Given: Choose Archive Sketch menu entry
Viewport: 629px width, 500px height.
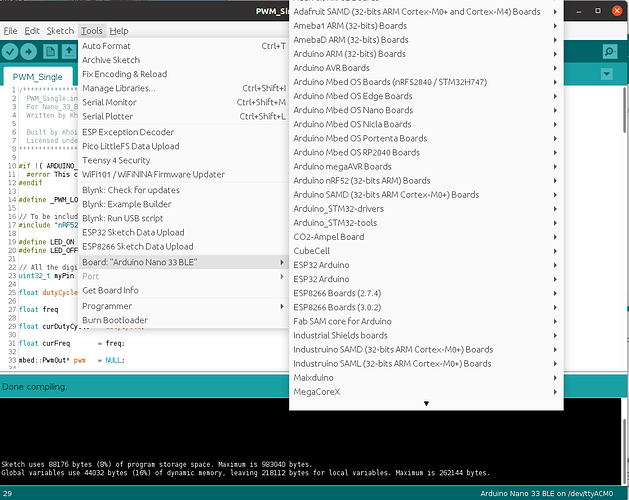Looking at the screenshot, I should pos(184,60).
